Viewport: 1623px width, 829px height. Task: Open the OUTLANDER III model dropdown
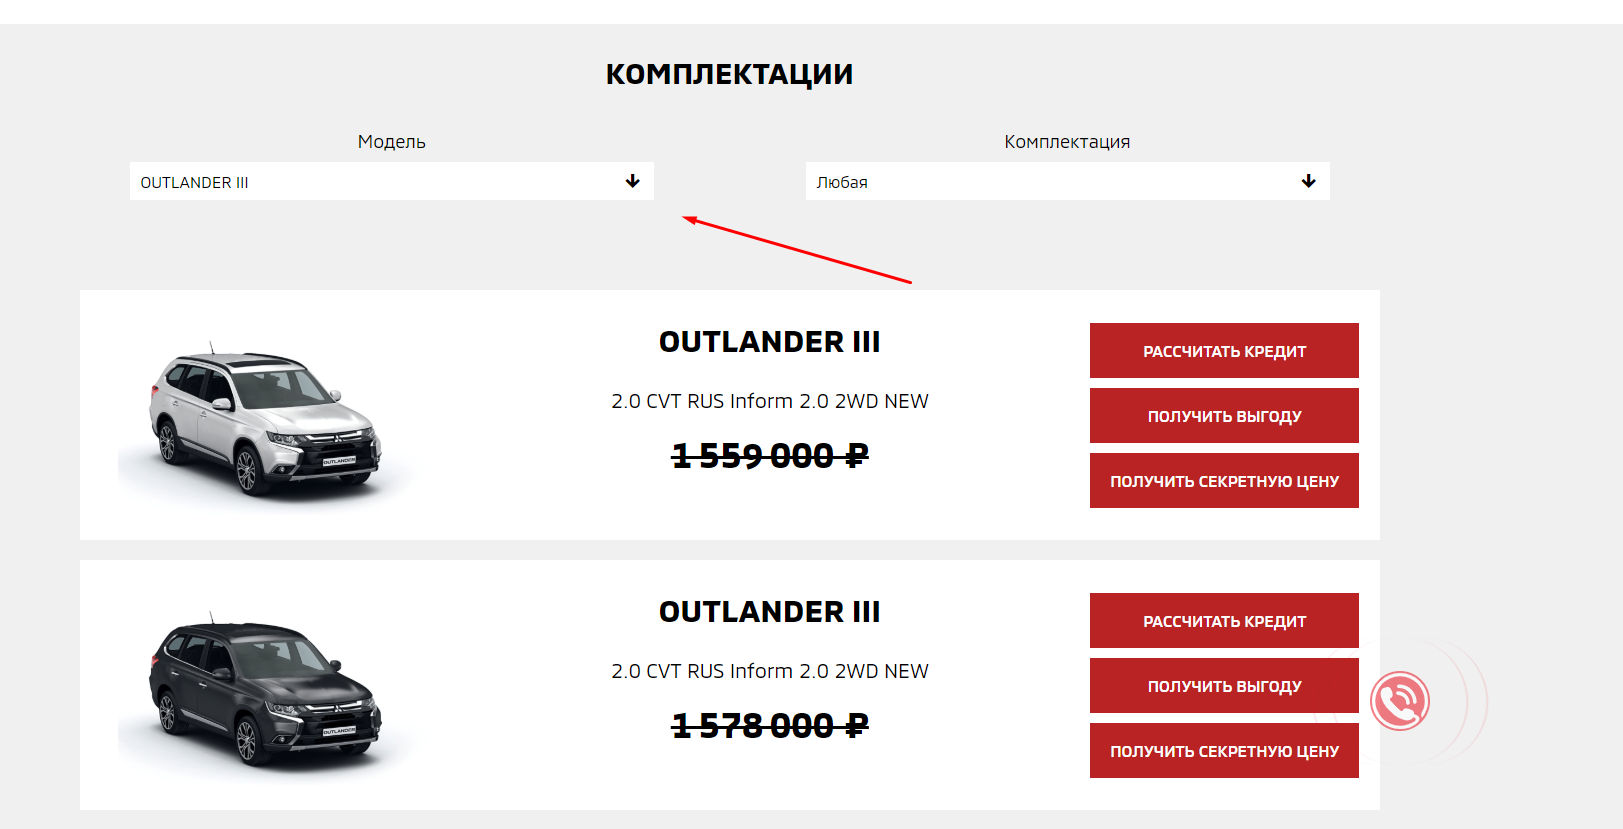392,181
